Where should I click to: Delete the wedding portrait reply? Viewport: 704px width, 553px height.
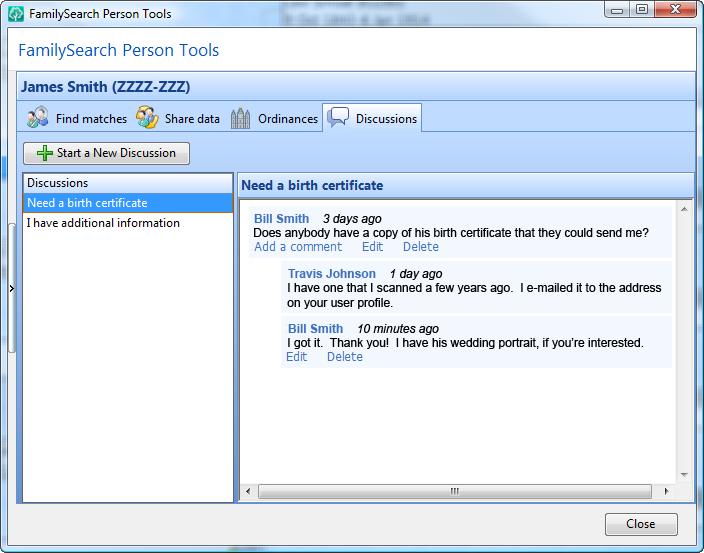[344, 357]
